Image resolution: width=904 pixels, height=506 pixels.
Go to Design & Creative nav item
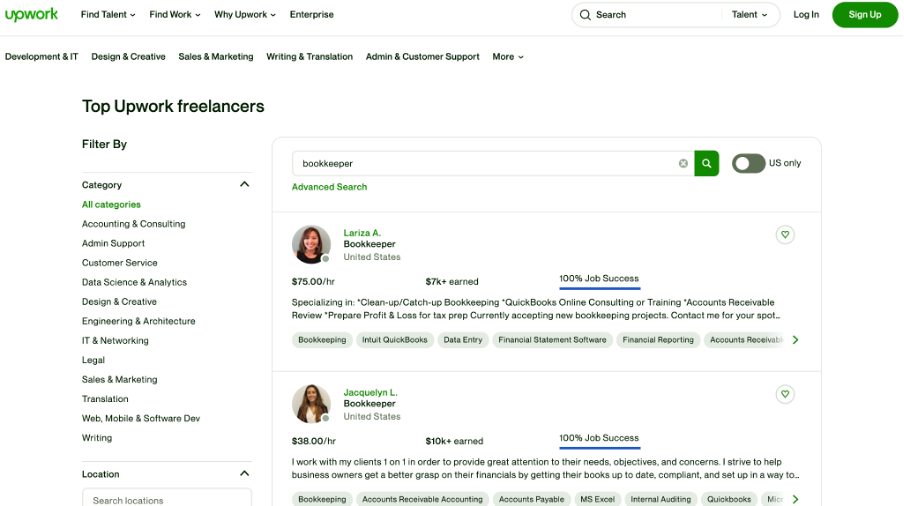[128, 56]
